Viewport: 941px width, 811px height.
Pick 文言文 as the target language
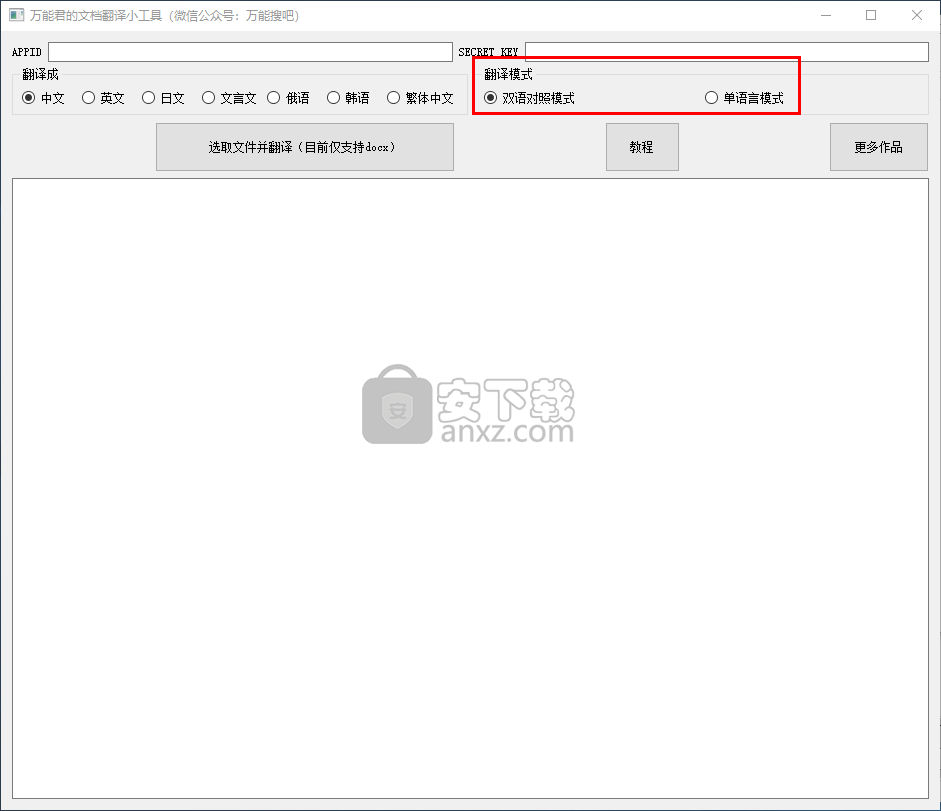[x=229, y=98]
